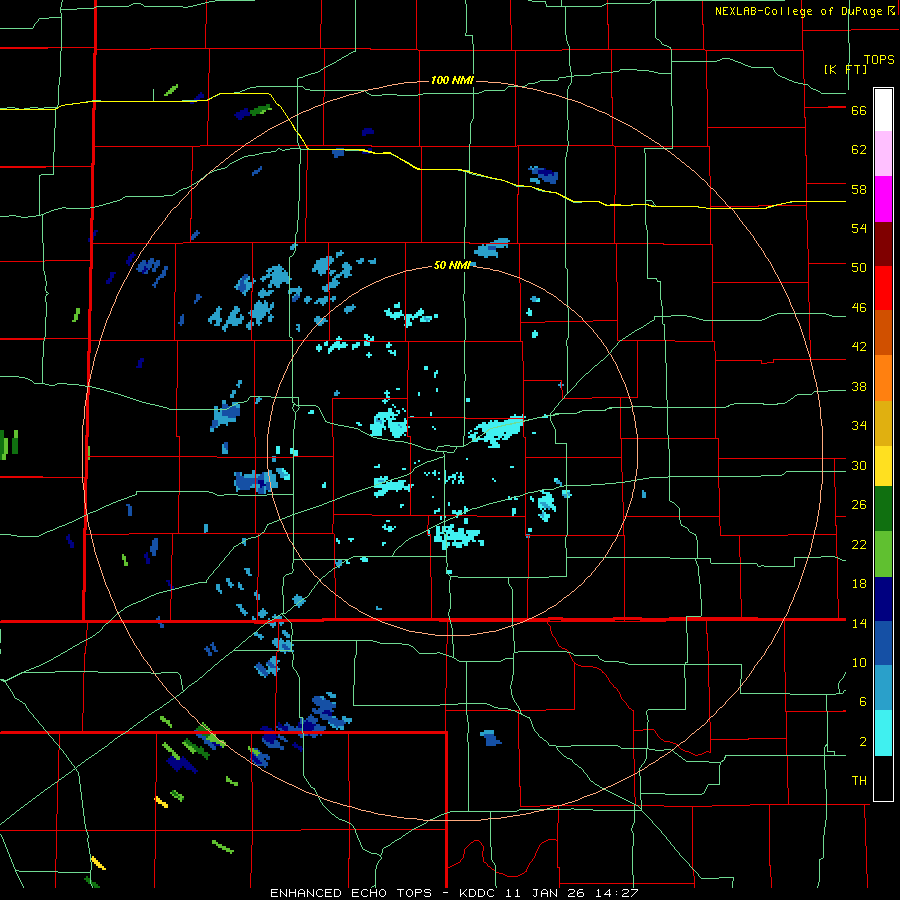The width and height of the screenshot is (900, 900).
Task: Click the 14 legend value
Action: coord(859,623)
